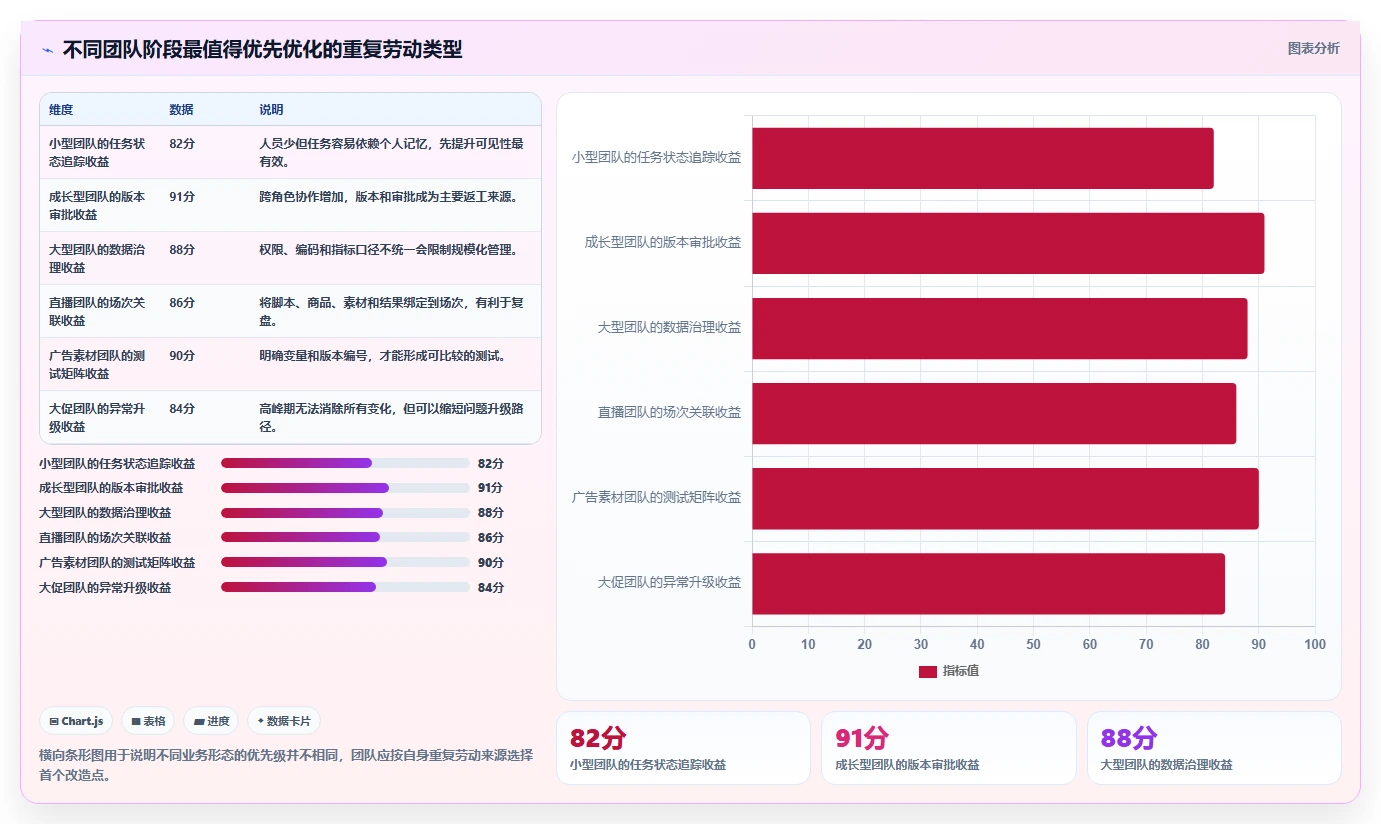
Task: Click the x-axis tick label 100
Action: pyautogui.click(x=1315, y=644)
